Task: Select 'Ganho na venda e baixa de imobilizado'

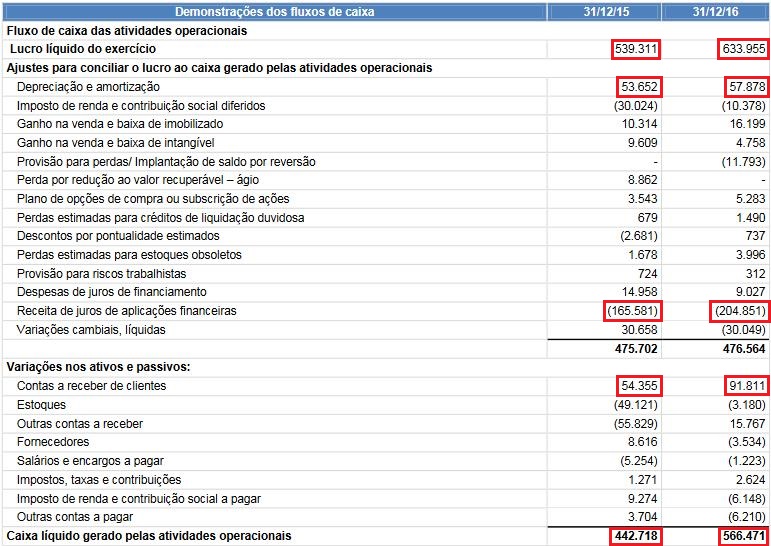Action: 120,123
